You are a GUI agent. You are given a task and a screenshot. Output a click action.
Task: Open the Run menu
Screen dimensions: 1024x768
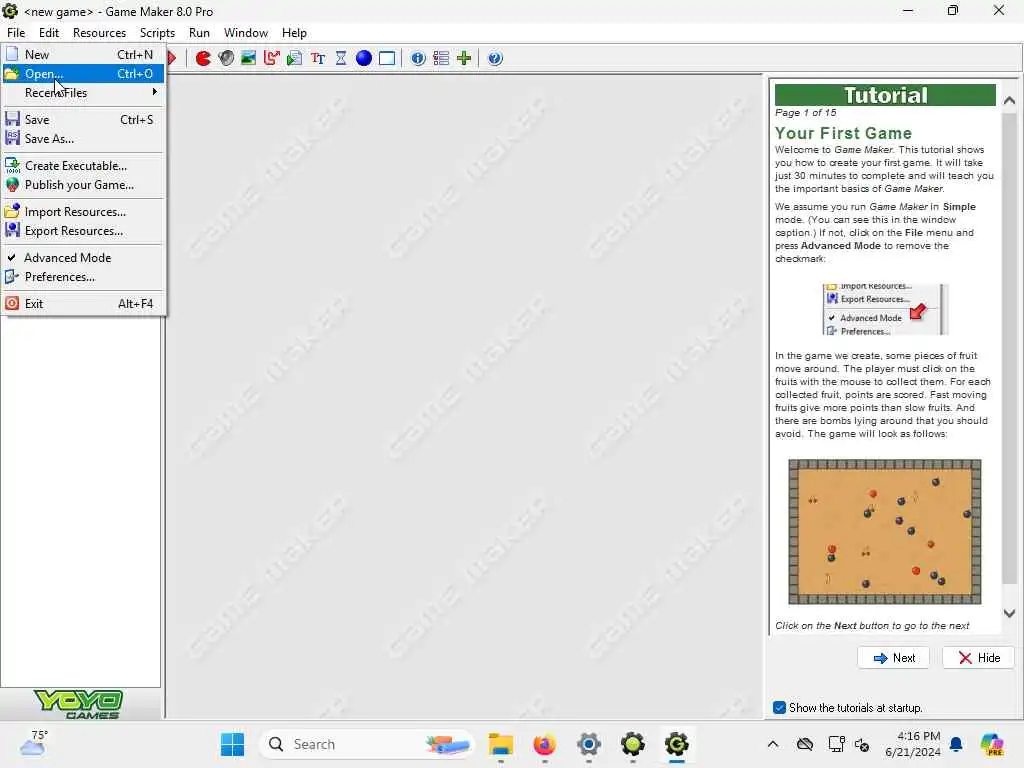(199, 33)
